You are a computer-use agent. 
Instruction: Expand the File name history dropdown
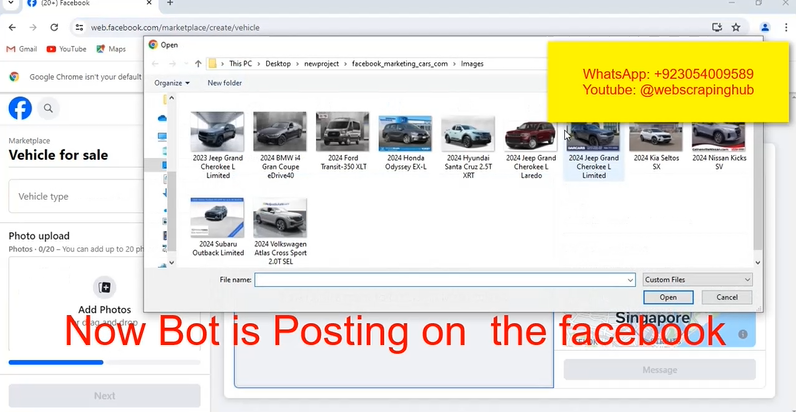click(630, 280)
